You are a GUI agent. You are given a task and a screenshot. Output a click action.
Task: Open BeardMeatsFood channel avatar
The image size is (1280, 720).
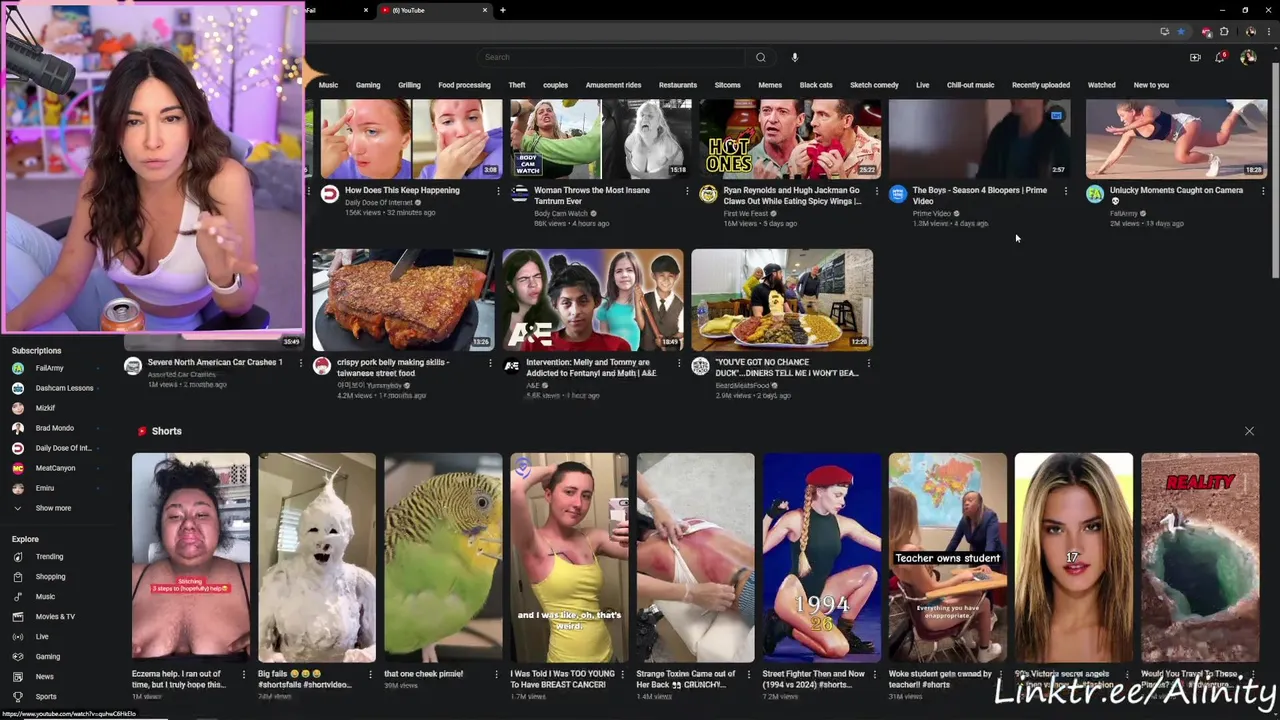(x=700, y=366)
